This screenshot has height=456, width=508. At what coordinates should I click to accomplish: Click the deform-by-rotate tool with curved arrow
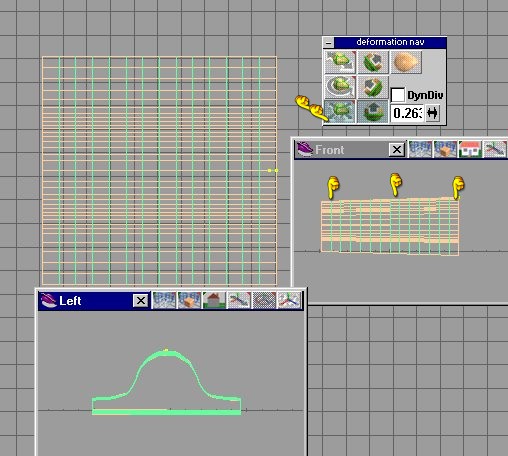(340, 87)
